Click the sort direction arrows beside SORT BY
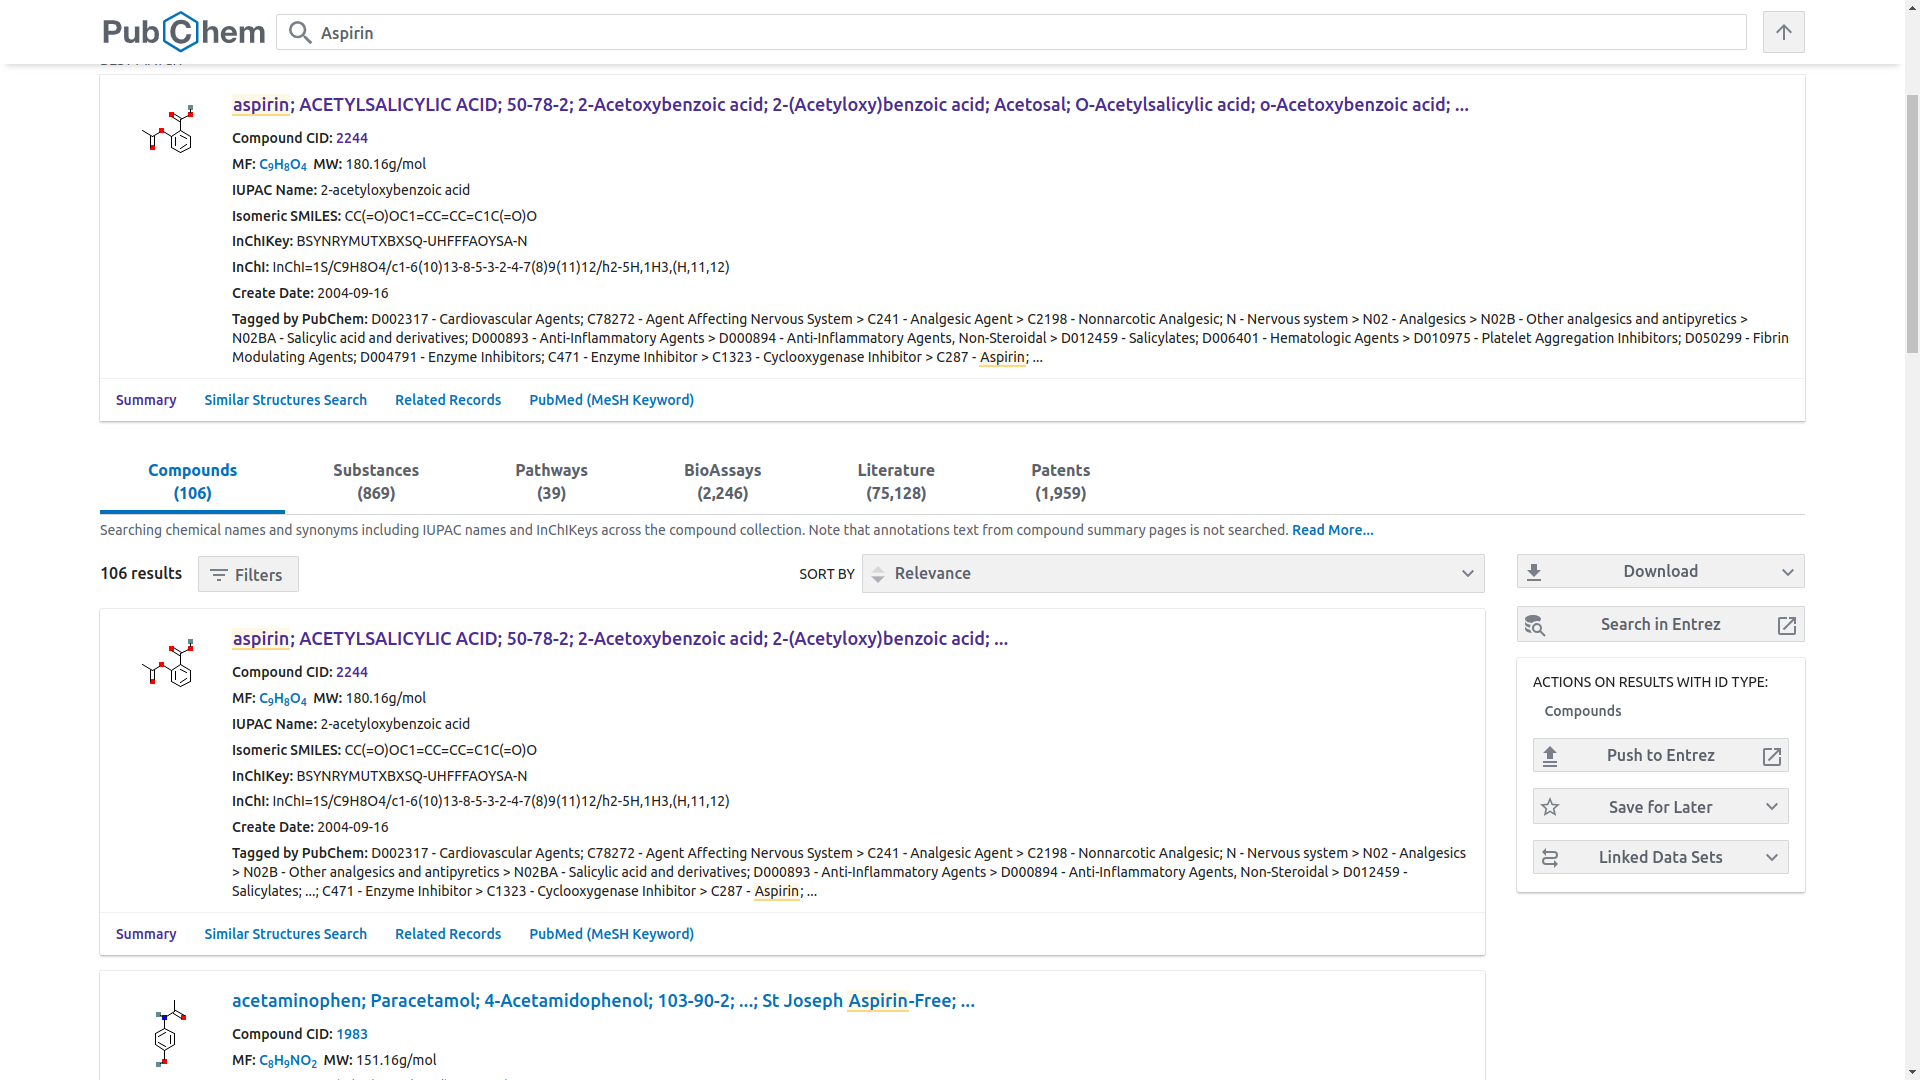The height and width of the screenshot is (1080, 1920). click(878, 573)
